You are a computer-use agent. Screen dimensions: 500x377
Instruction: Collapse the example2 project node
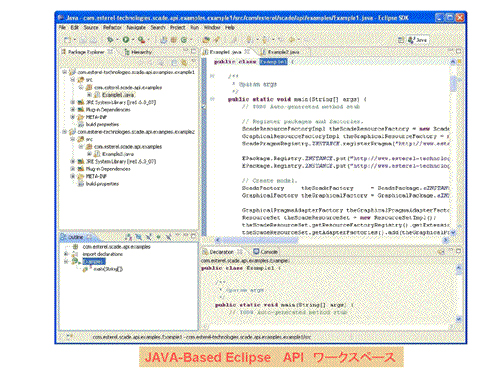(x=65, y=132)
